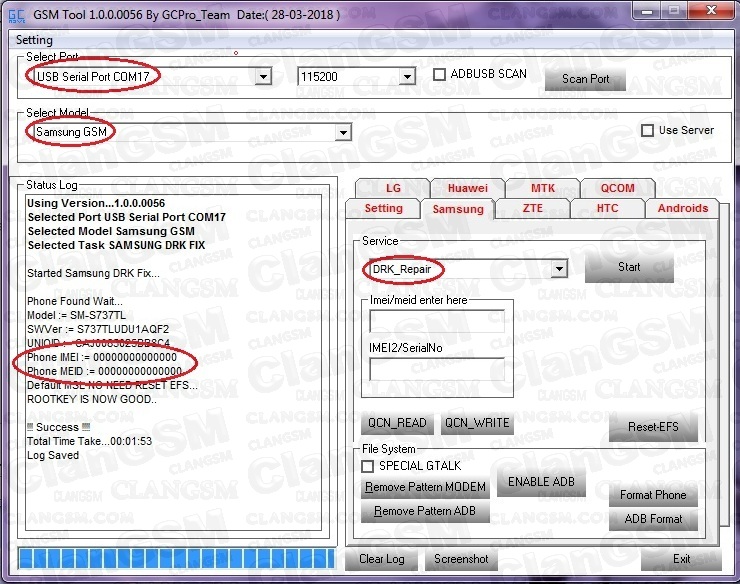Focus the Imei/meid enter here field
Screen dimensions: 740x584
(x=437, y=322)
